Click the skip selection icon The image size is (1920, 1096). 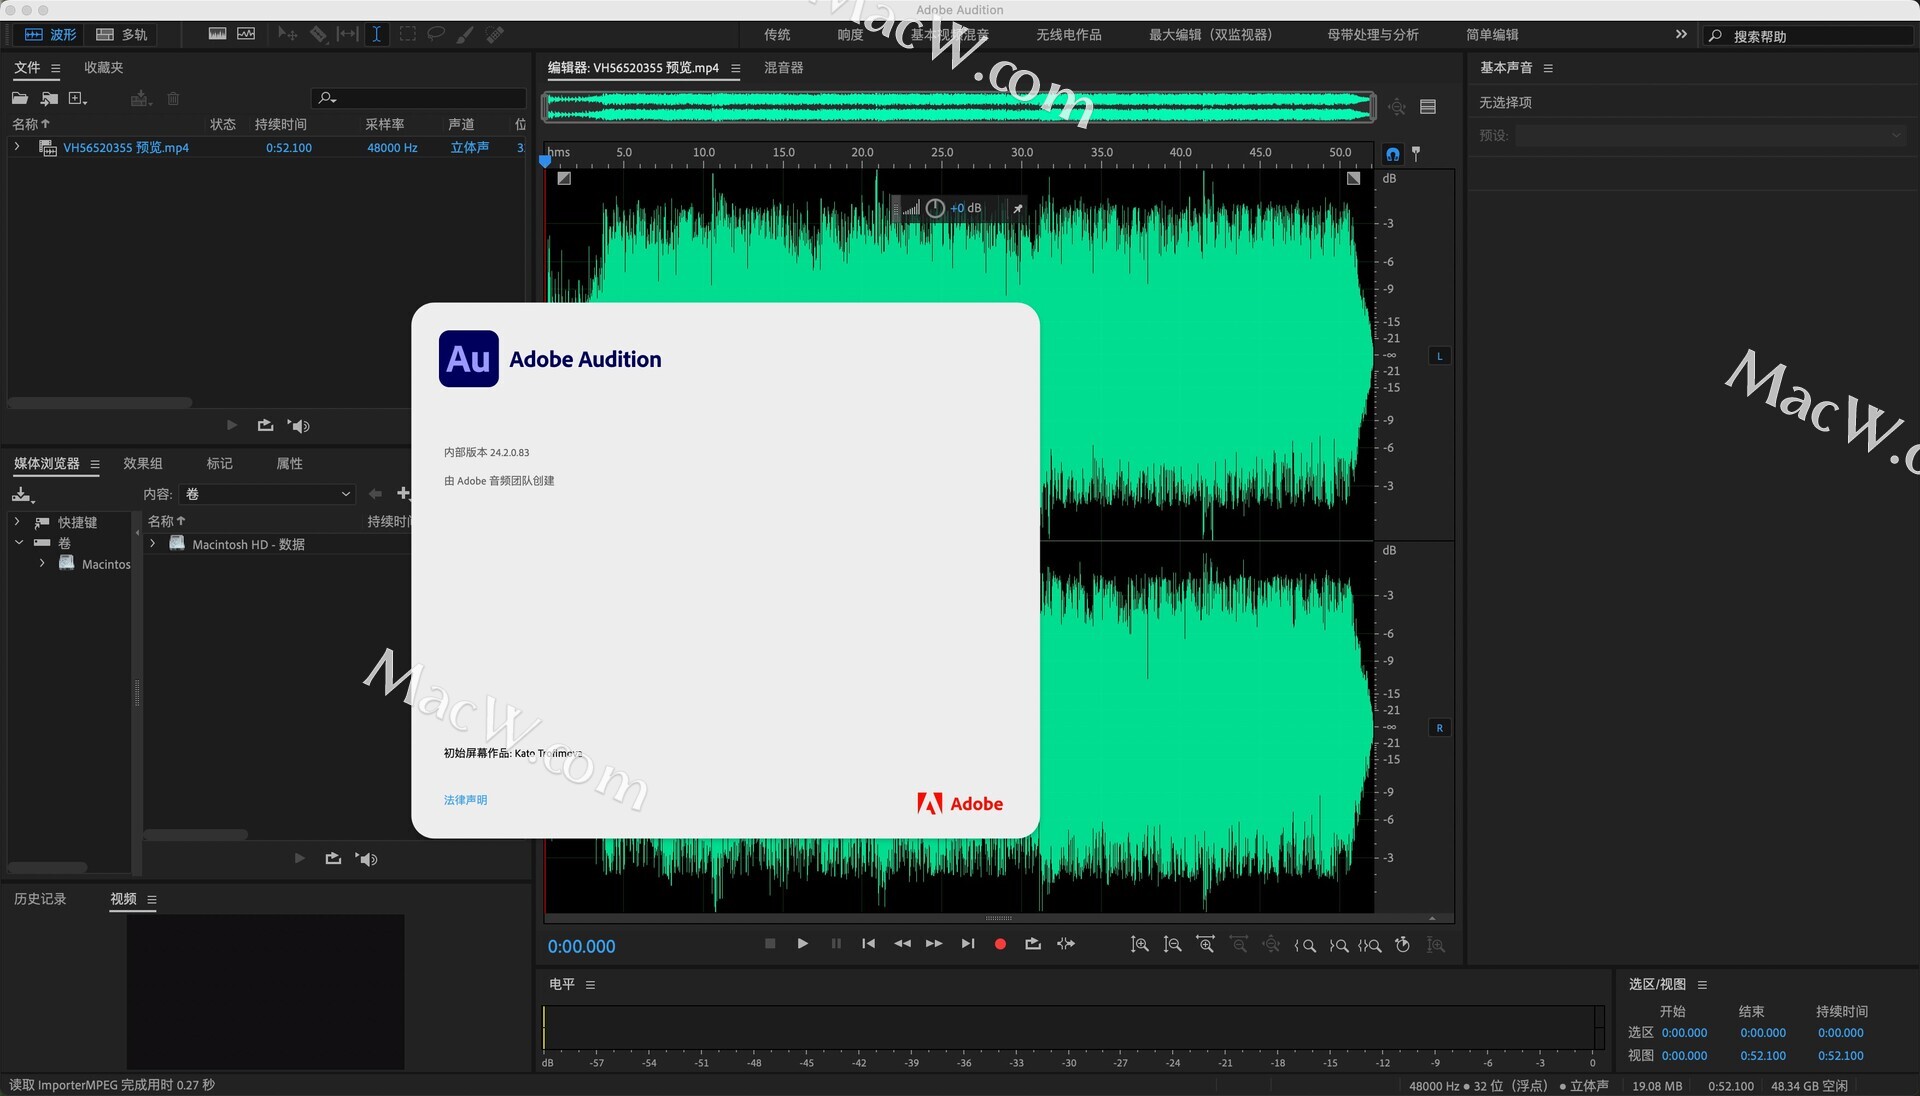(x=1066, y=943)
